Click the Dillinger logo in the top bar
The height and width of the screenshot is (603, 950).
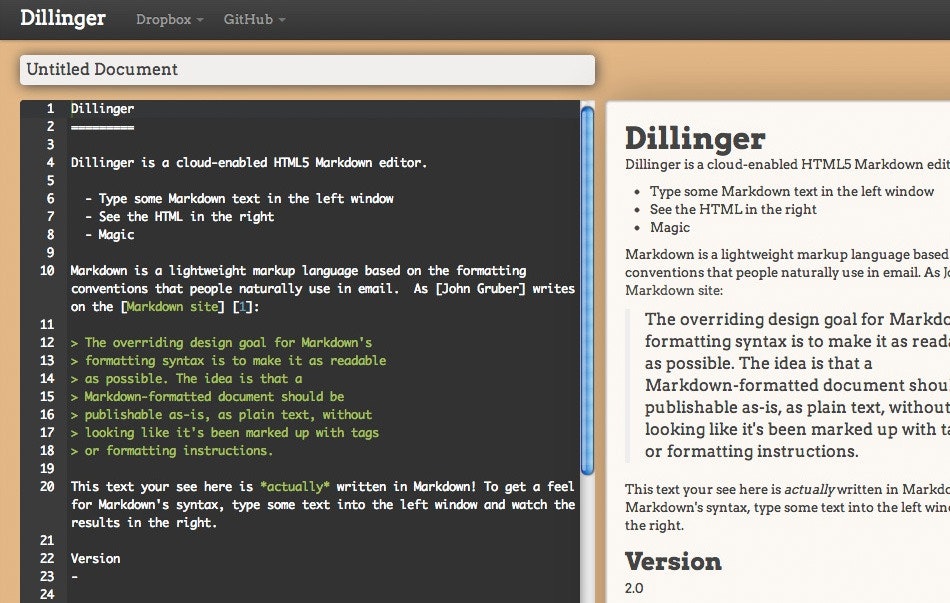[x=62, y=18]
